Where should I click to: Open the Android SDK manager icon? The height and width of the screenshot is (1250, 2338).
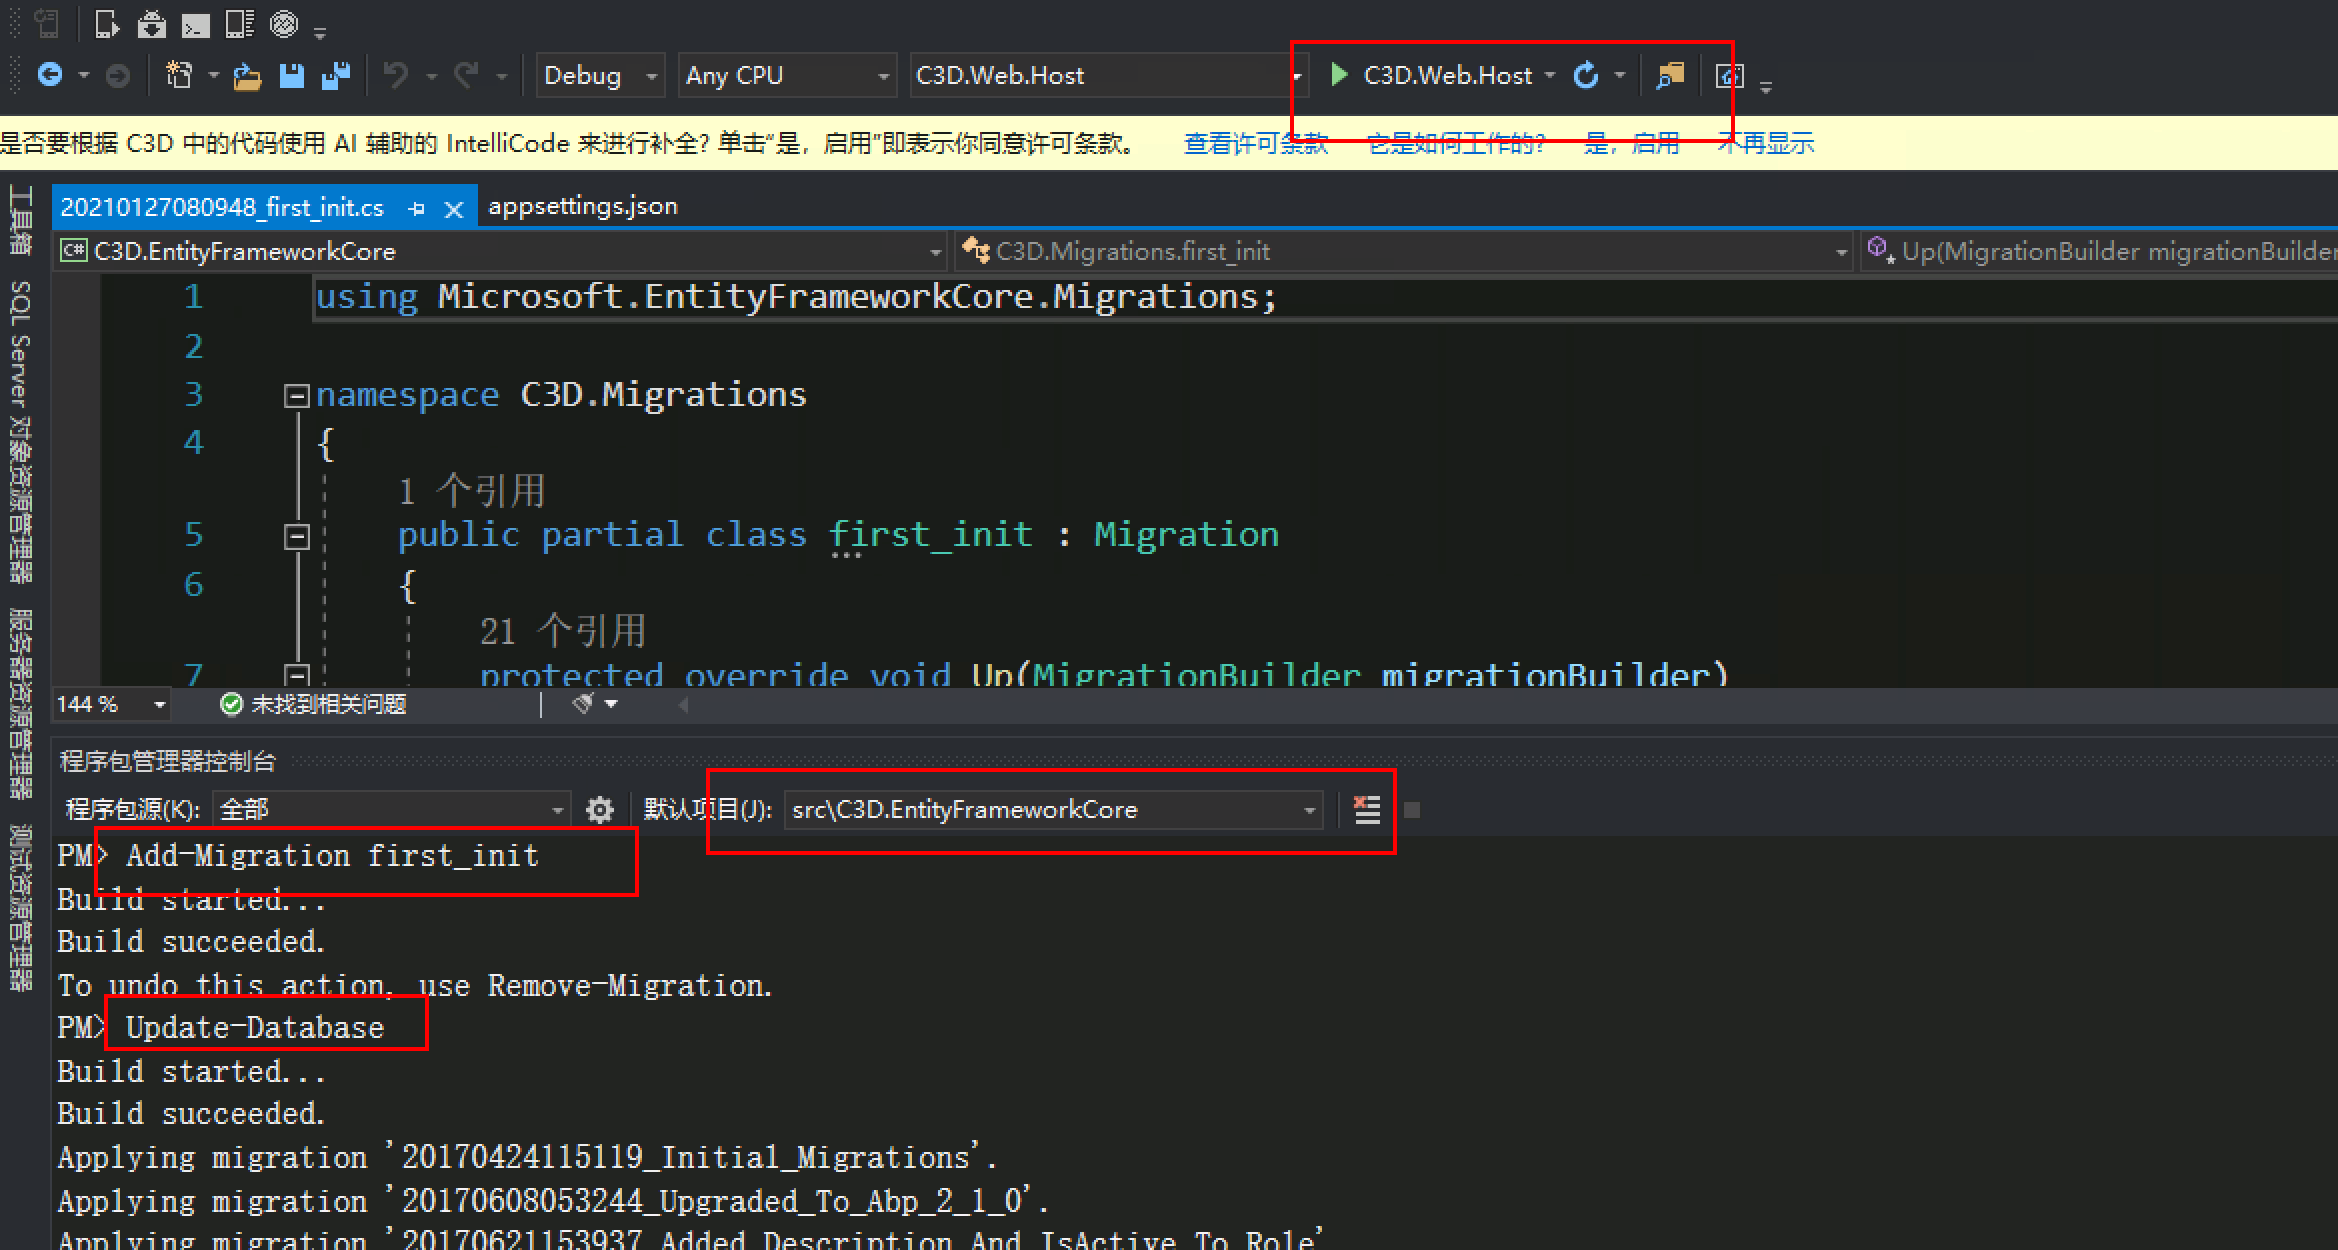click(151, 24)
